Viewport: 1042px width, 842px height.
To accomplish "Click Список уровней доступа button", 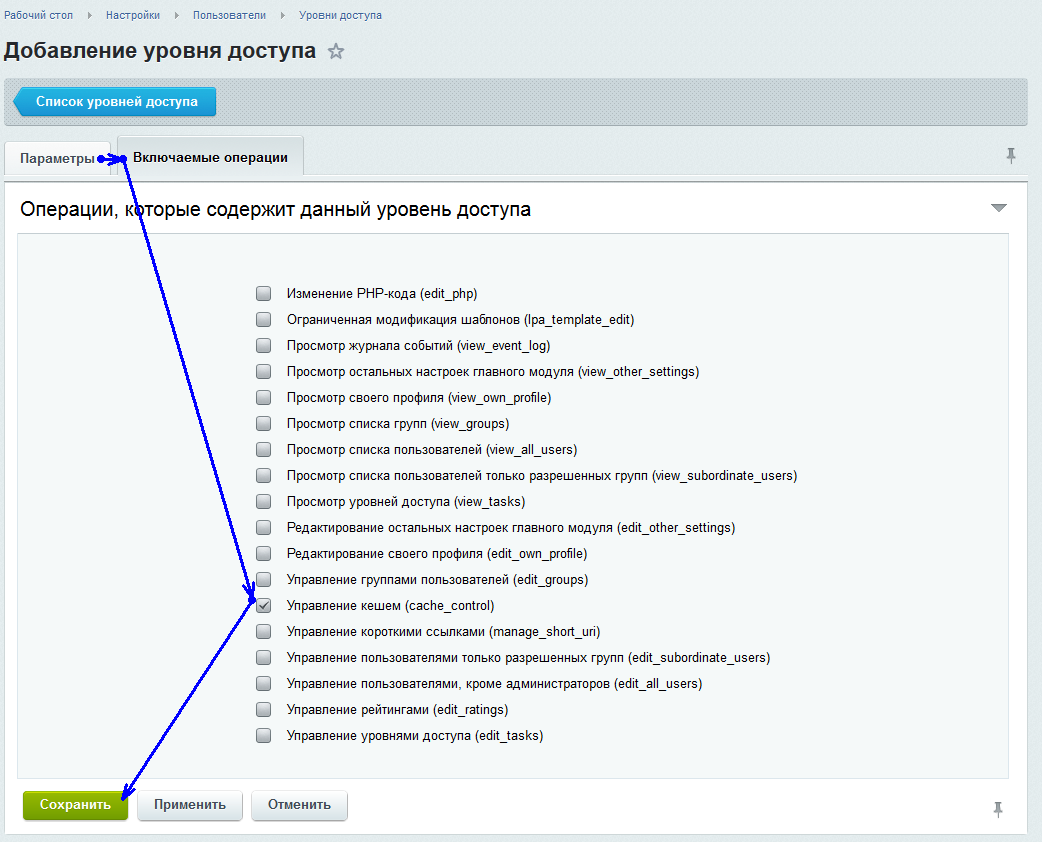I will click(x=115, y=102).
